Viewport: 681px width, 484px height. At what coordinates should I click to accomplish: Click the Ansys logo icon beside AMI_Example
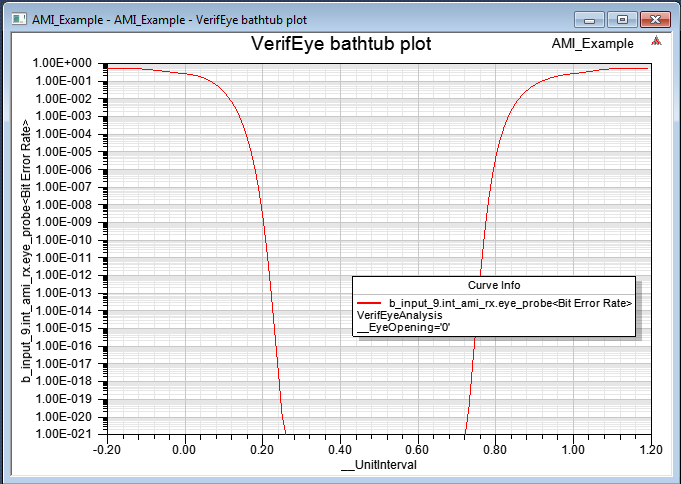pos(656,41)
